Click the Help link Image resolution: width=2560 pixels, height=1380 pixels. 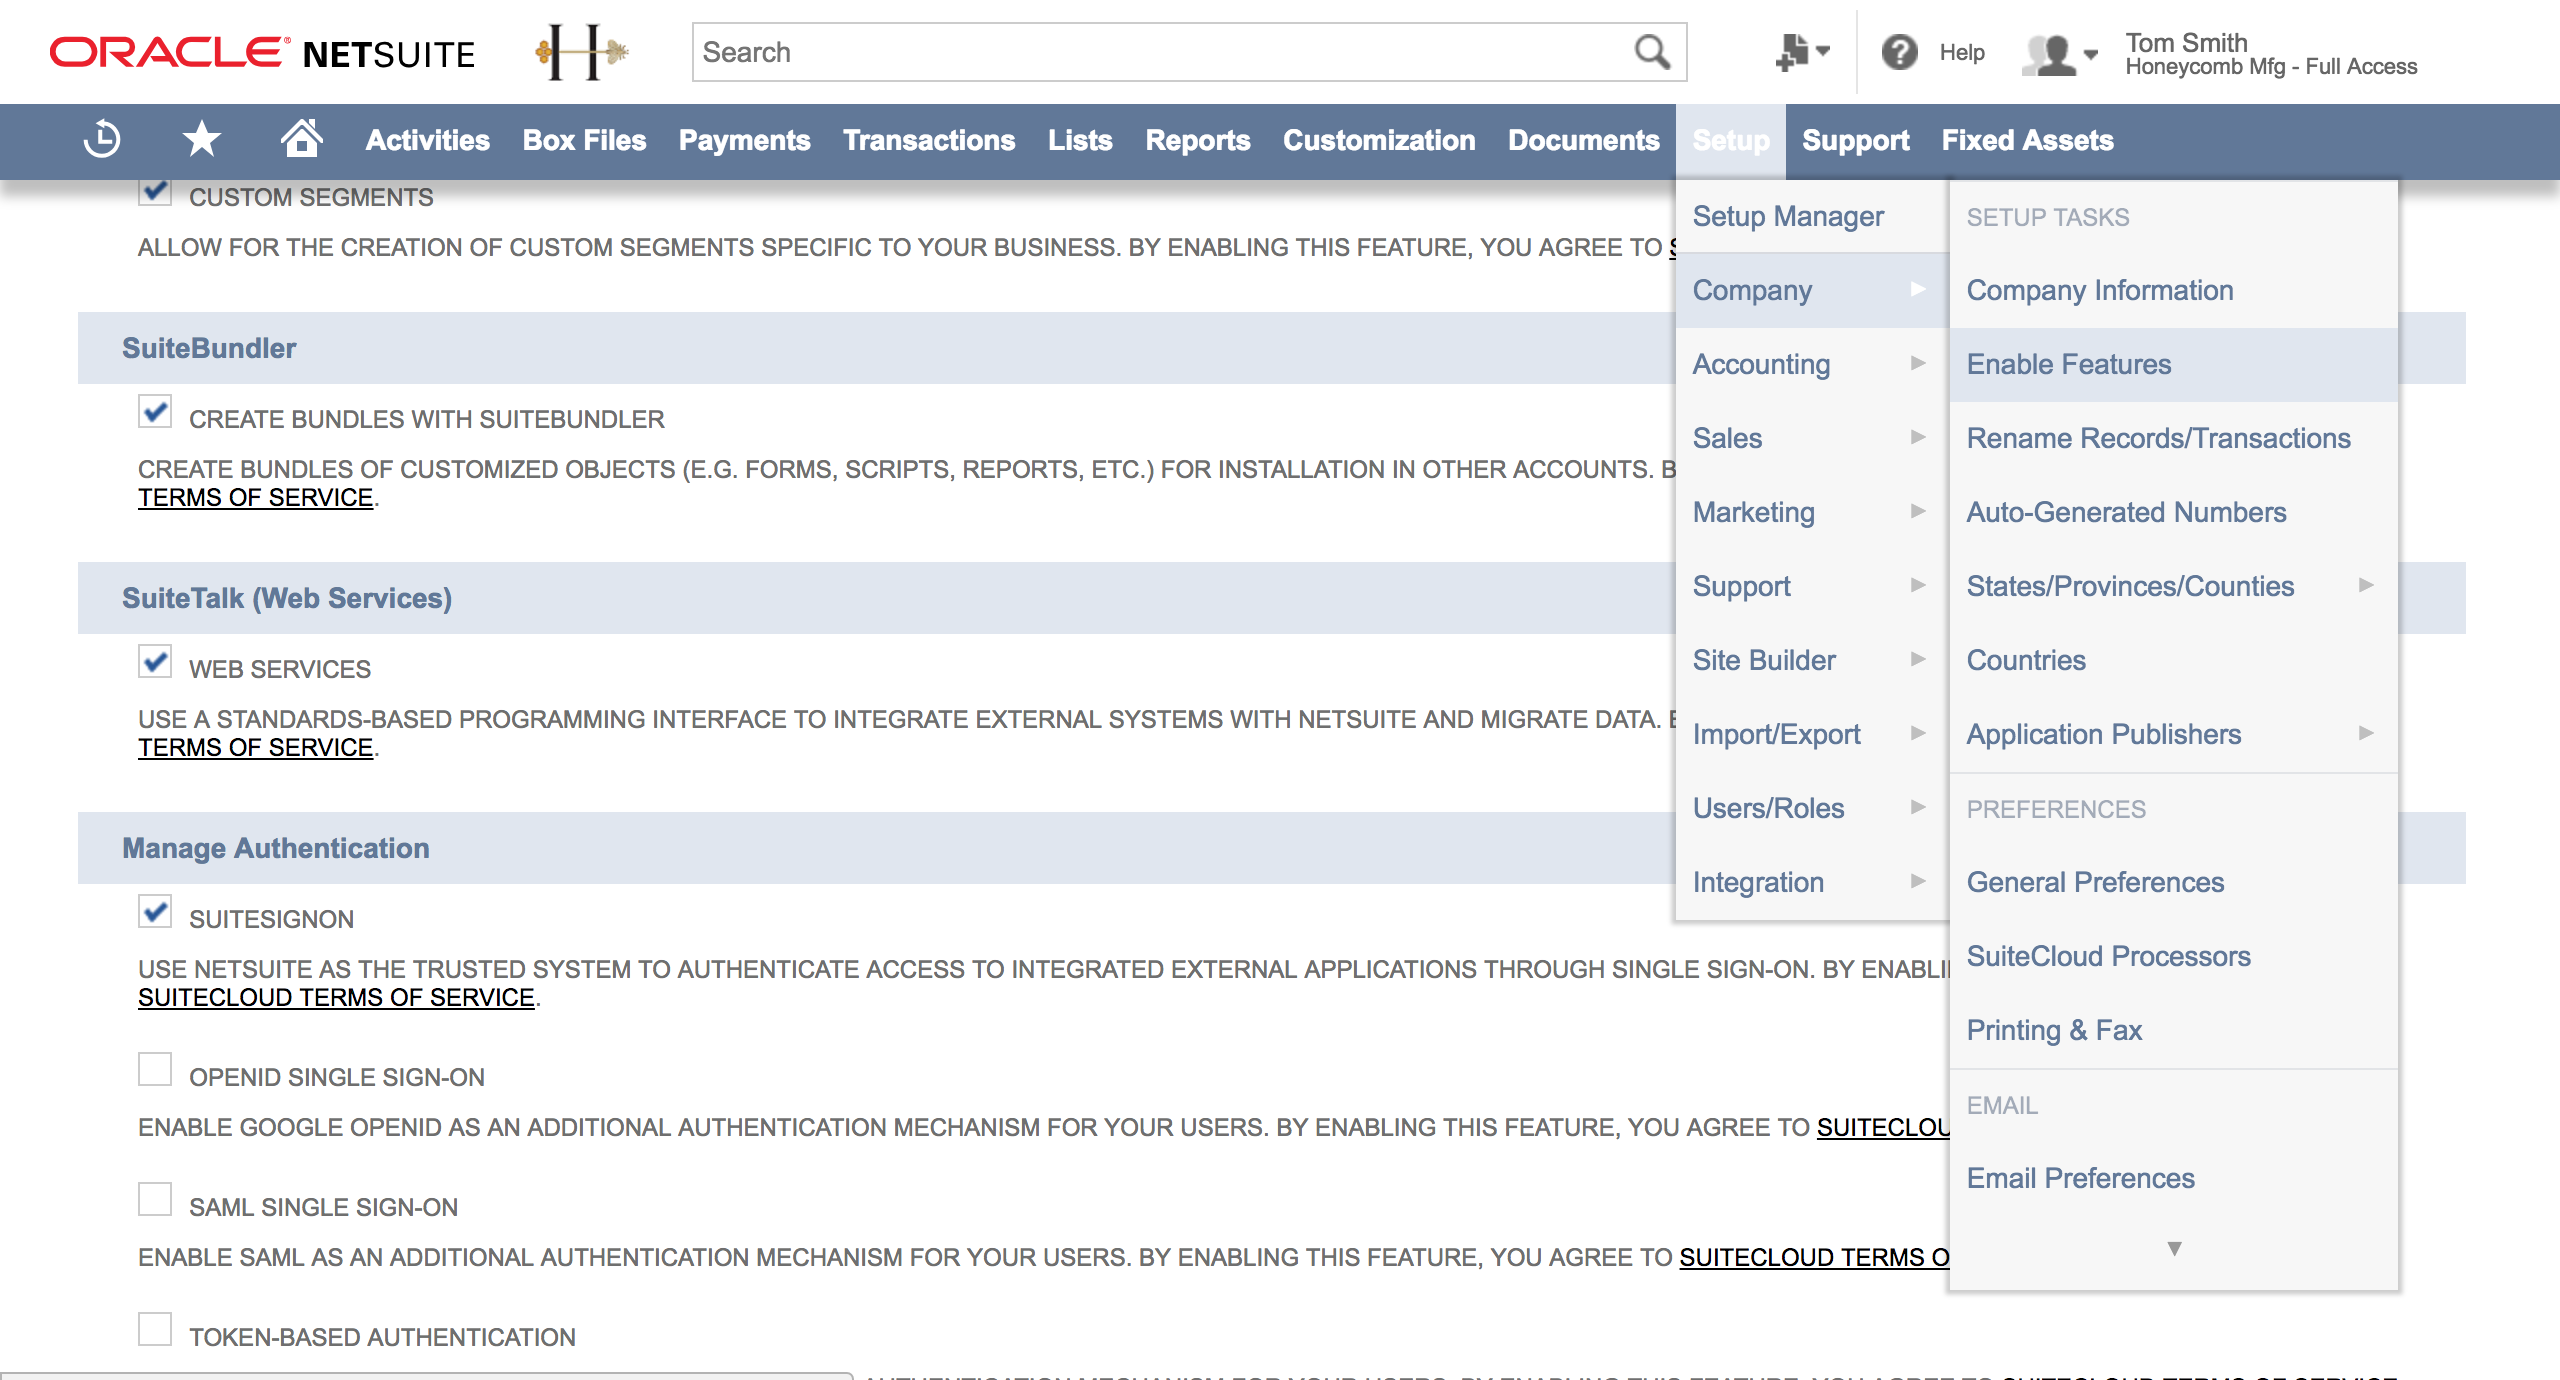[x=1961, y=52]
